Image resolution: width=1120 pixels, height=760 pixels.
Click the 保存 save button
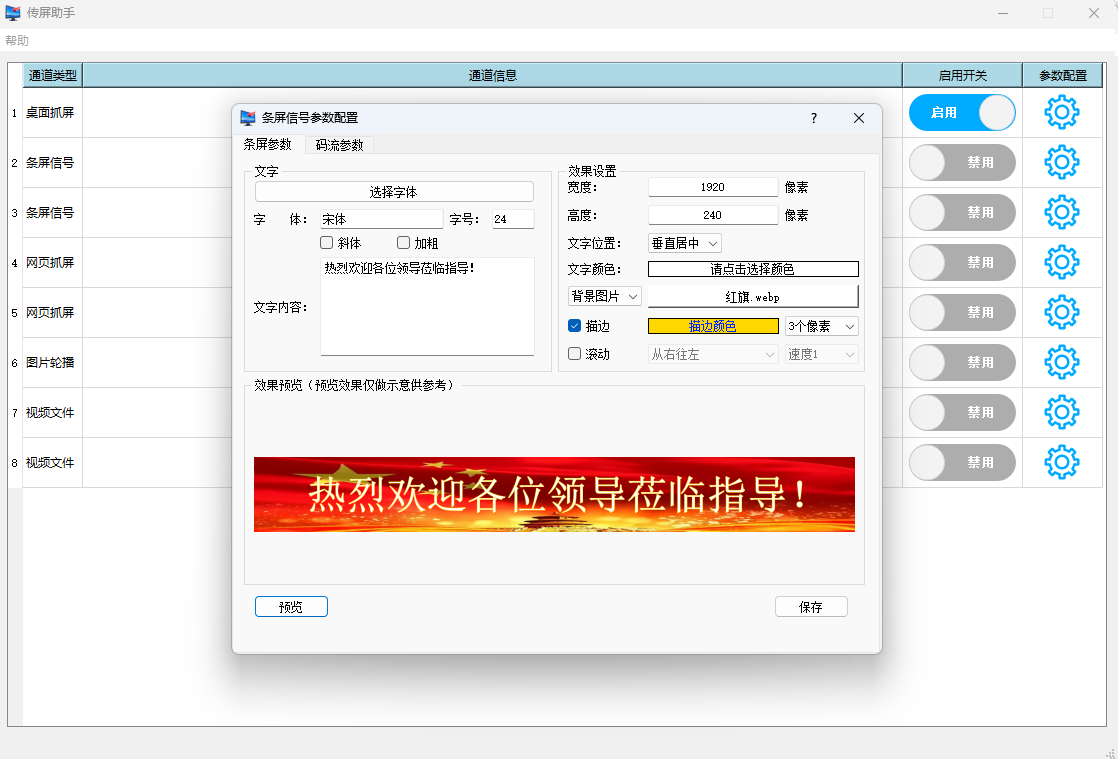tap(811, 607)
